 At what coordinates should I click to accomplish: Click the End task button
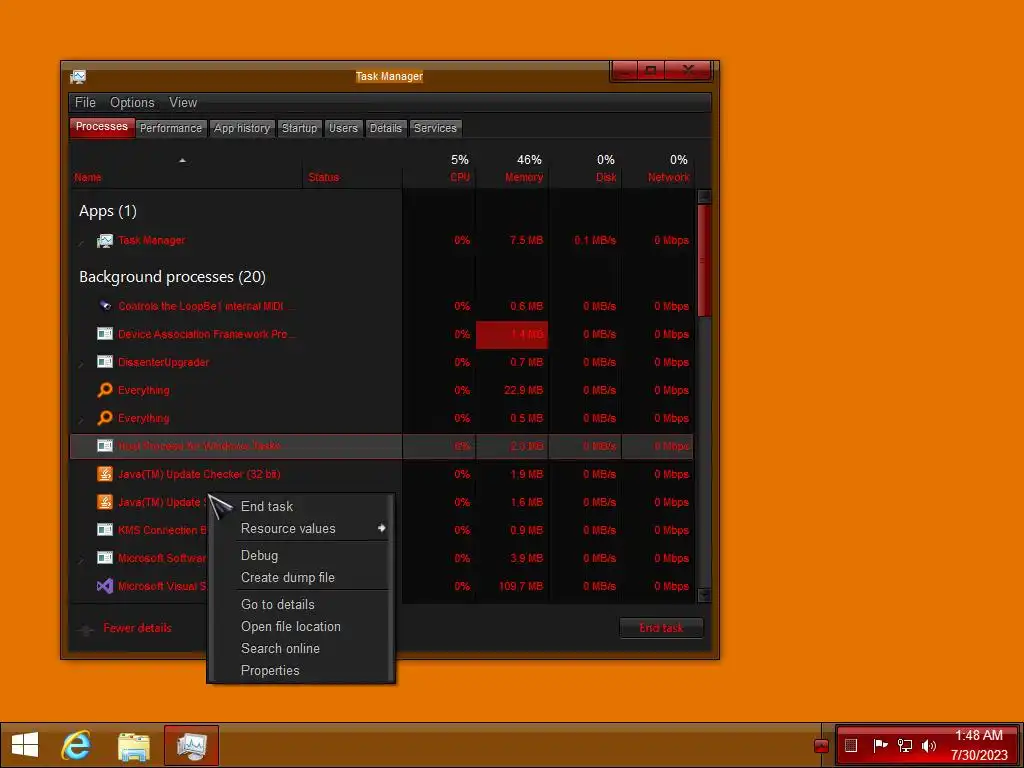point(661,628)
